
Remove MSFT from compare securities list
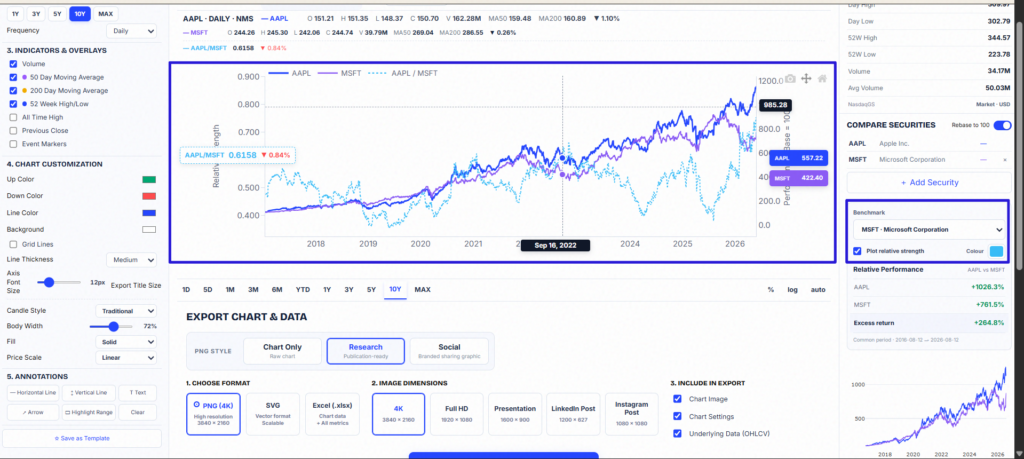(x=1004, y=160)
